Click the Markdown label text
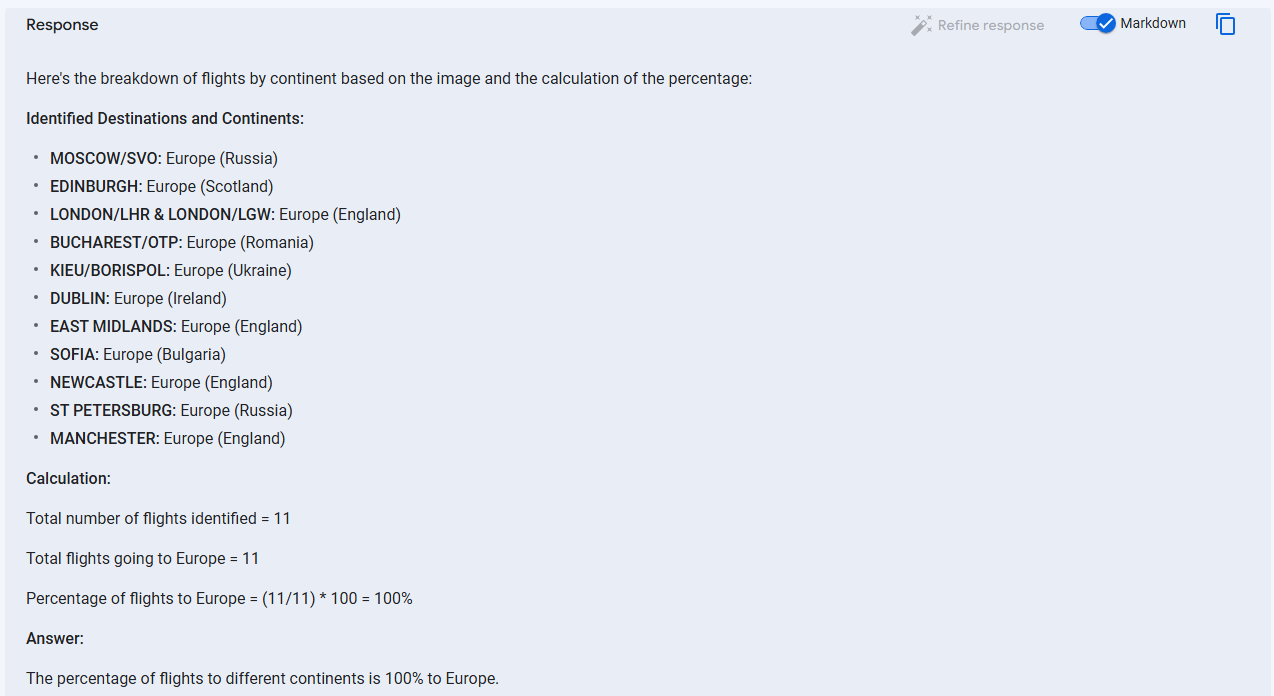 tap(1153, 23)
